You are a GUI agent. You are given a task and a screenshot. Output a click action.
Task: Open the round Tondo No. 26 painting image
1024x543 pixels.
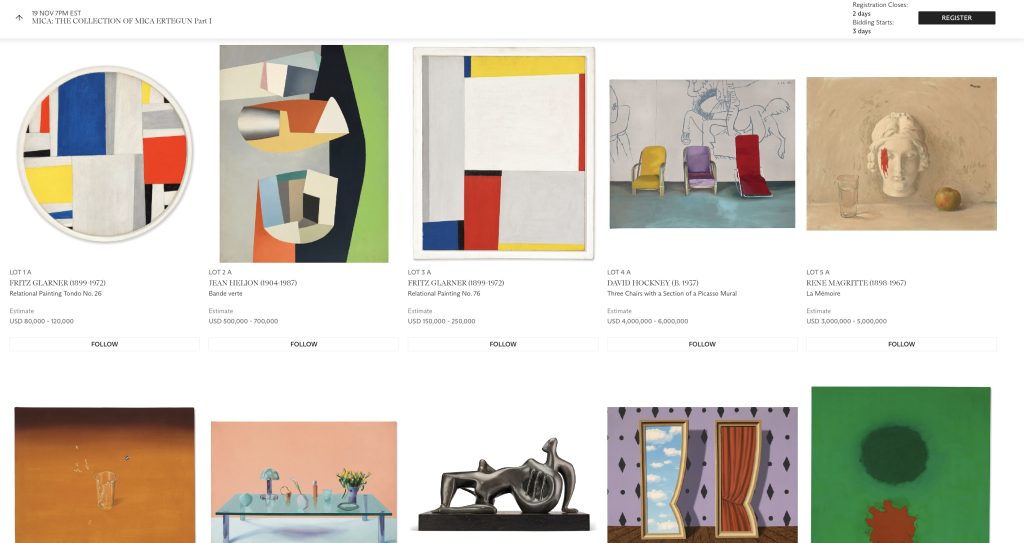[104, 154]
